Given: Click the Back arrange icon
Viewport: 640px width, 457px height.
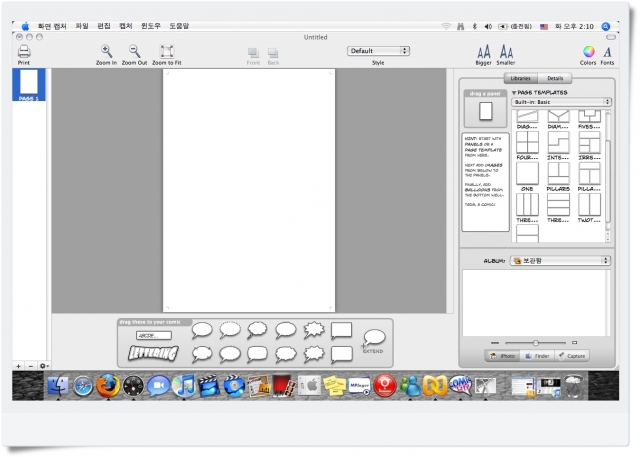Looking at the screenshot, I should tap(273, 53).
